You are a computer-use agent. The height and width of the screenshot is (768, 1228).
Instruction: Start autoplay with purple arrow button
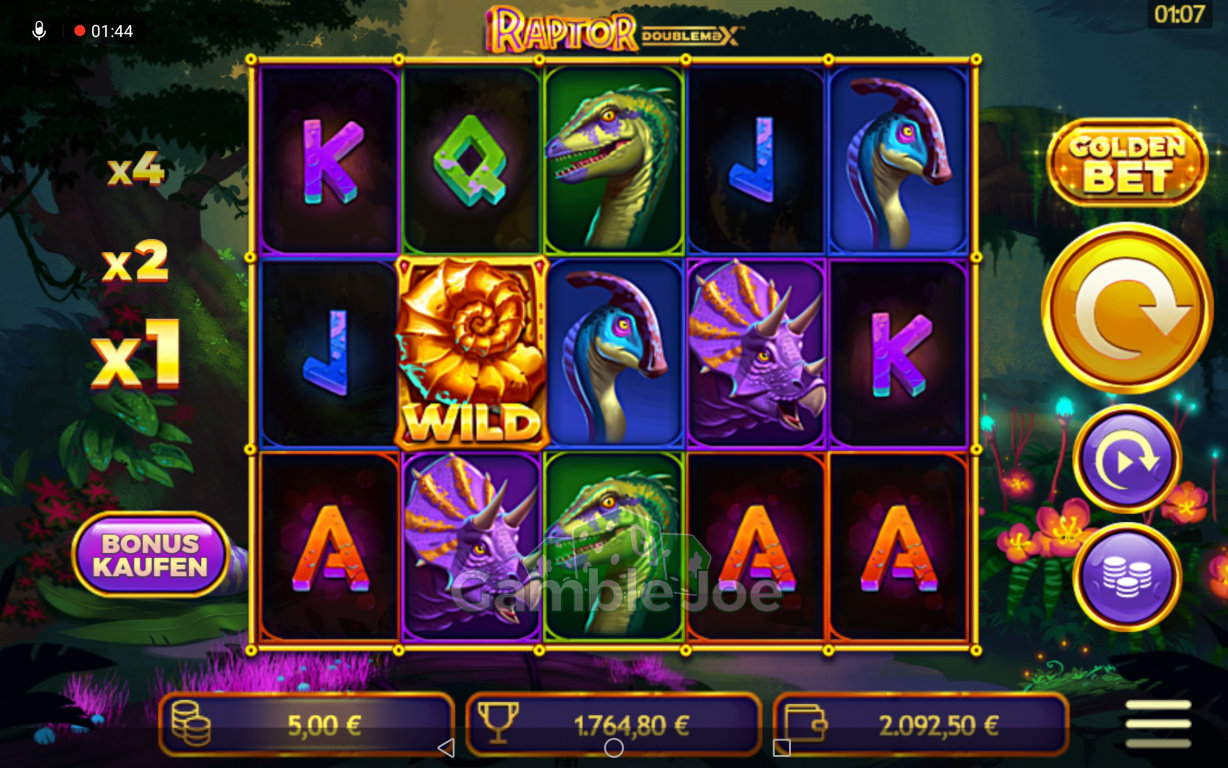point(1127,459)
